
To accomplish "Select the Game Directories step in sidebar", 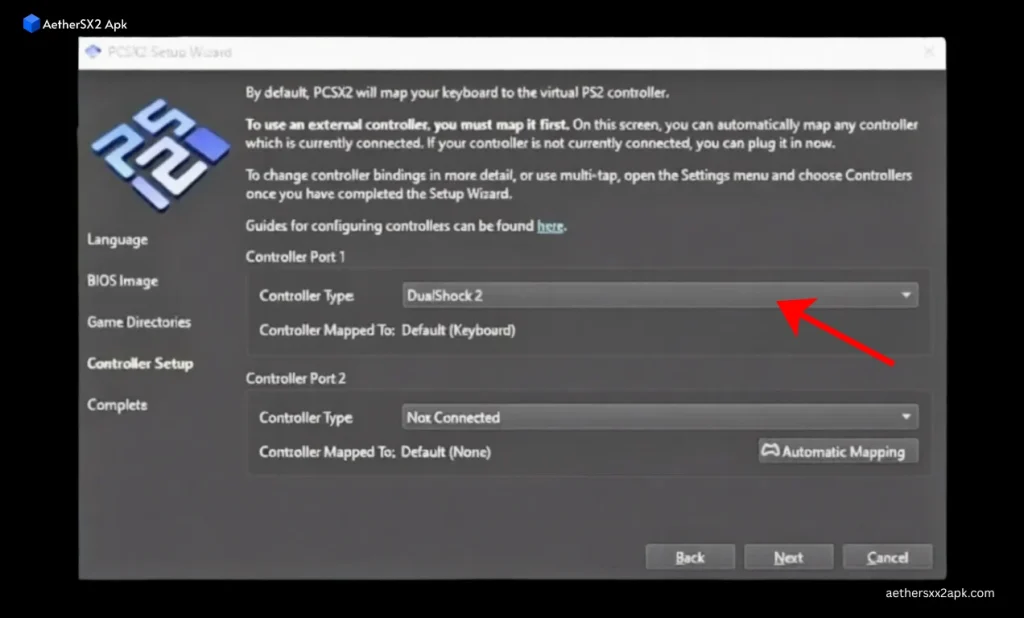I will coord(139,322).
